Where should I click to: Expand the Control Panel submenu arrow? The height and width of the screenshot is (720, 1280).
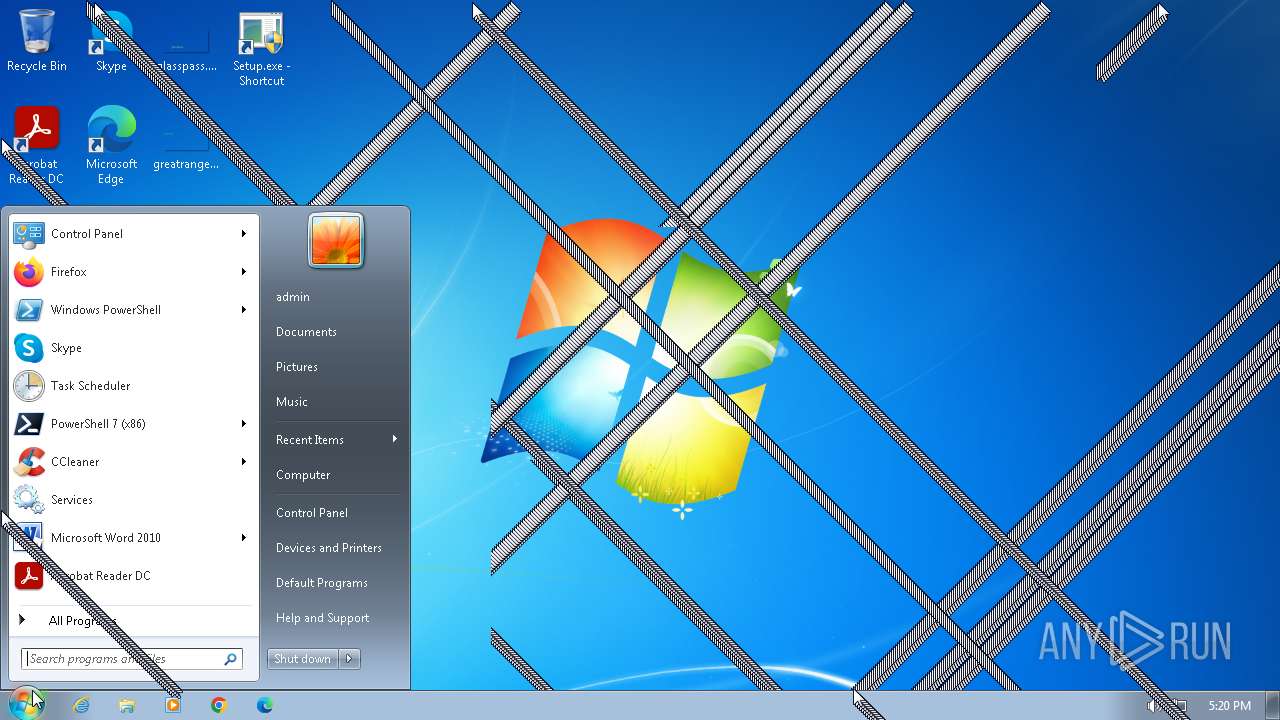[243, 234]
